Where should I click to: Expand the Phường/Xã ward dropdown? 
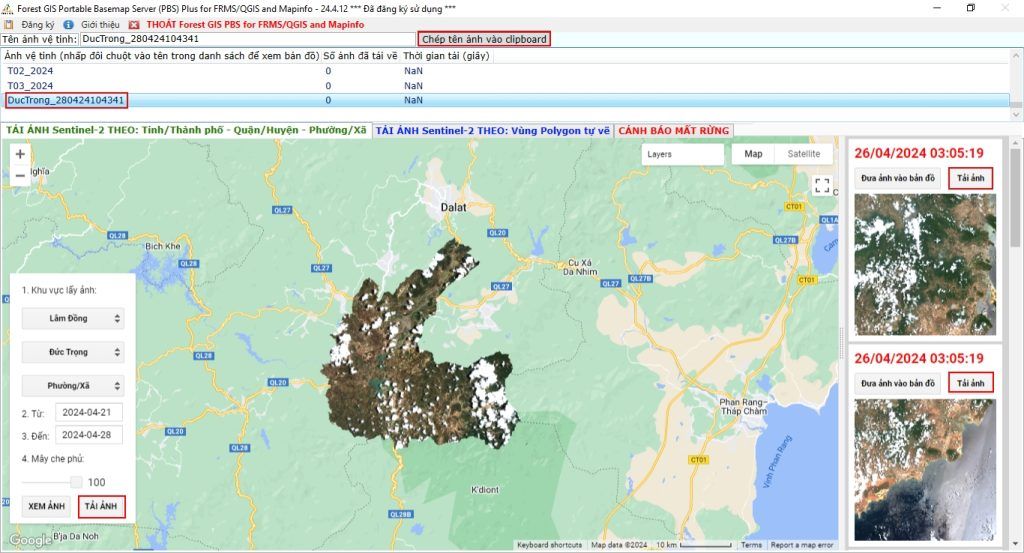pos(72,385)
